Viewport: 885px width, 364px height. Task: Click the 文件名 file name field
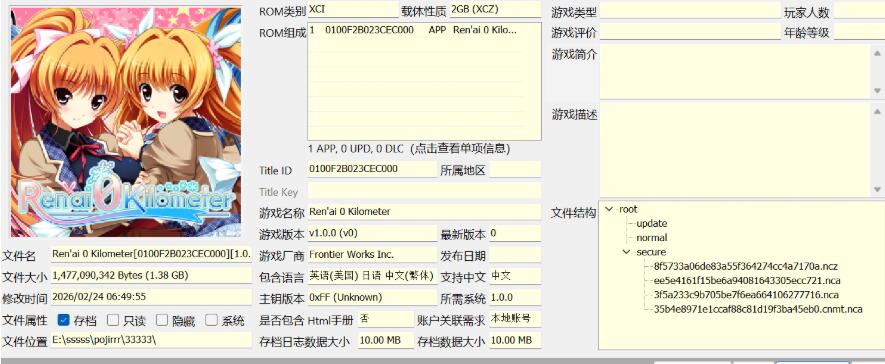click(151, 255)
